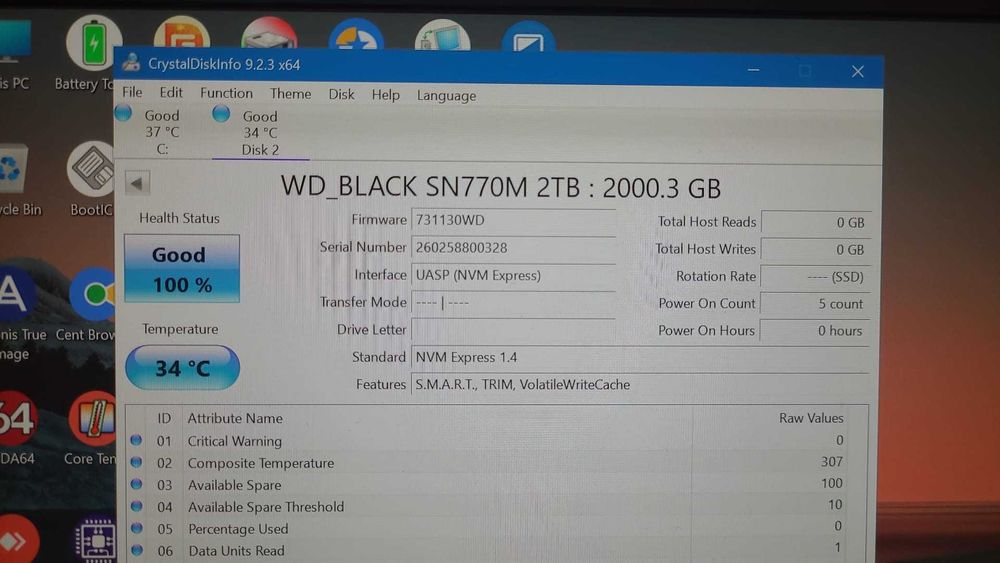Click the empty Drive Letter field
Screen dimensions: 1000x563
click(513, 330)
